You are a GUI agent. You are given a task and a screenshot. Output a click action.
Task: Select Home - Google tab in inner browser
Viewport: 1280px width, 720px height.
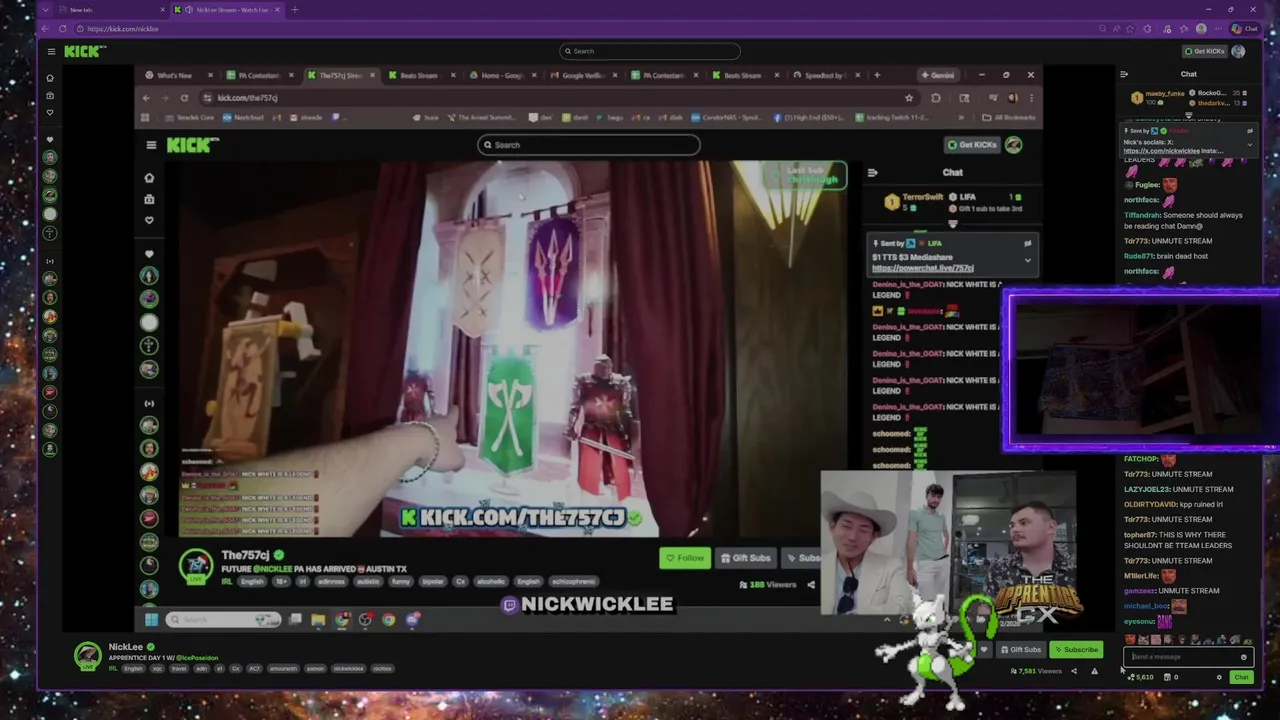click(x=503, y=75)
